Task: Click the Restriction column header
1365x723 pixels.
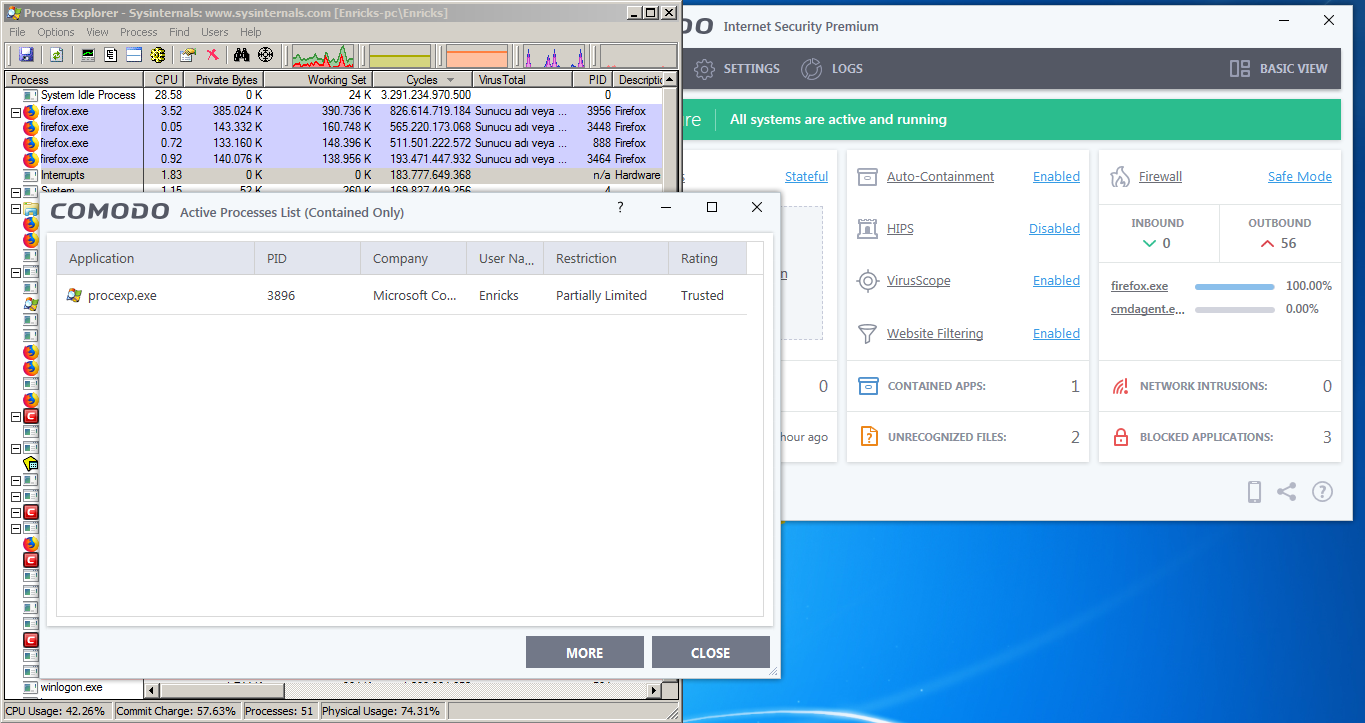Action: (606, 258)
